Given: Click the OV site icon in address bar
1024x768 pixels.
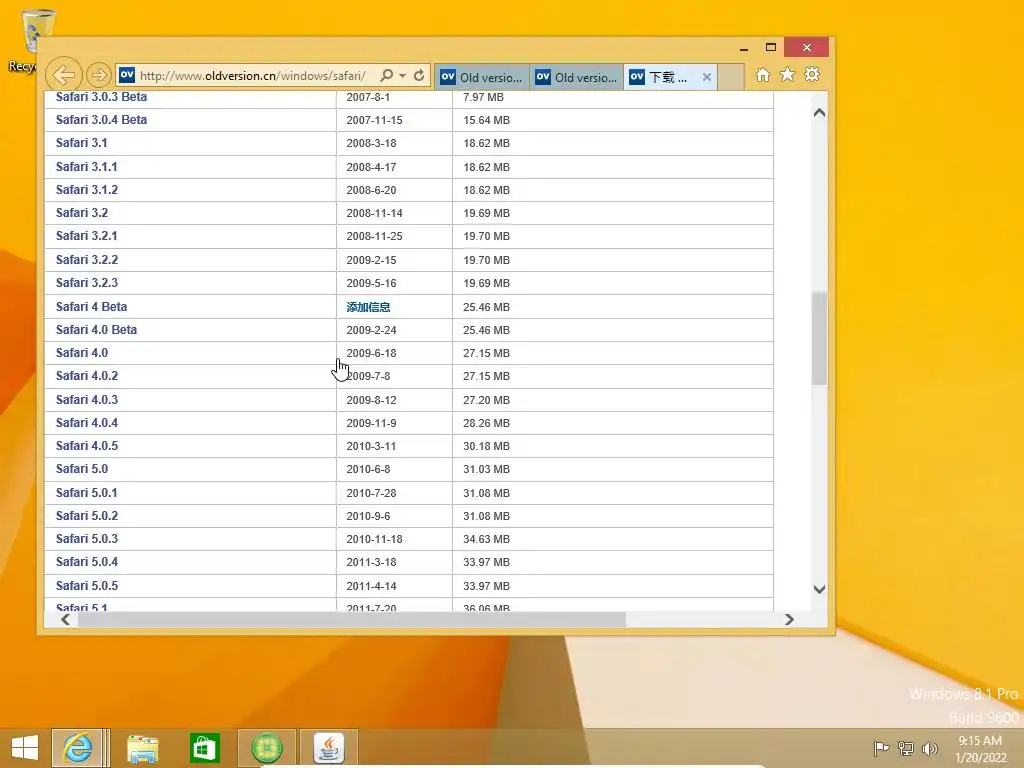Looking at the screenshot, I should [x=127, y=75].
